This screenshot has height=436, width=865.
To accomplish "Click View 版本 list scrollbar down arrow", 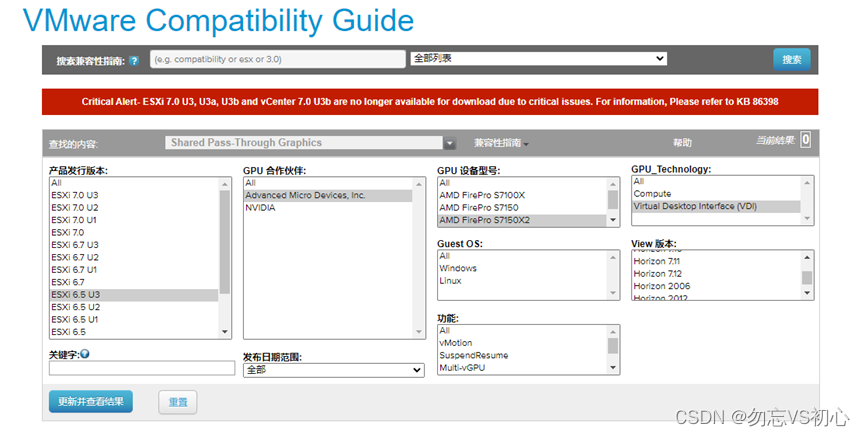I will click(807, 293).
